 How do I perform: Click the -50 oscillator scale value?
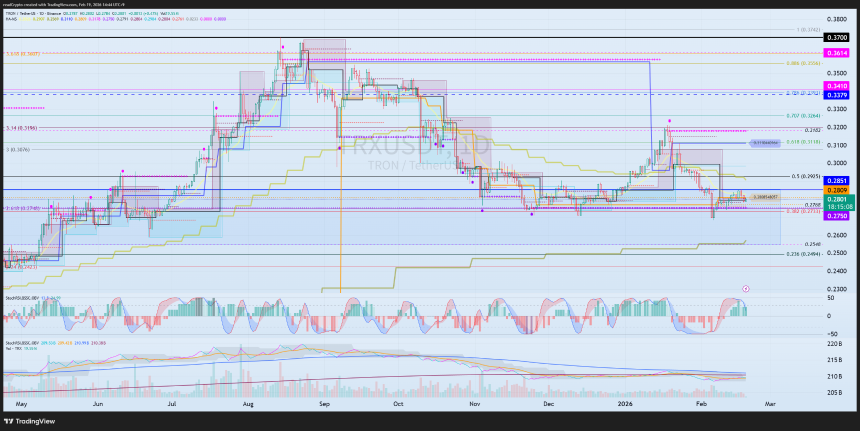click(x=833, y=333)
